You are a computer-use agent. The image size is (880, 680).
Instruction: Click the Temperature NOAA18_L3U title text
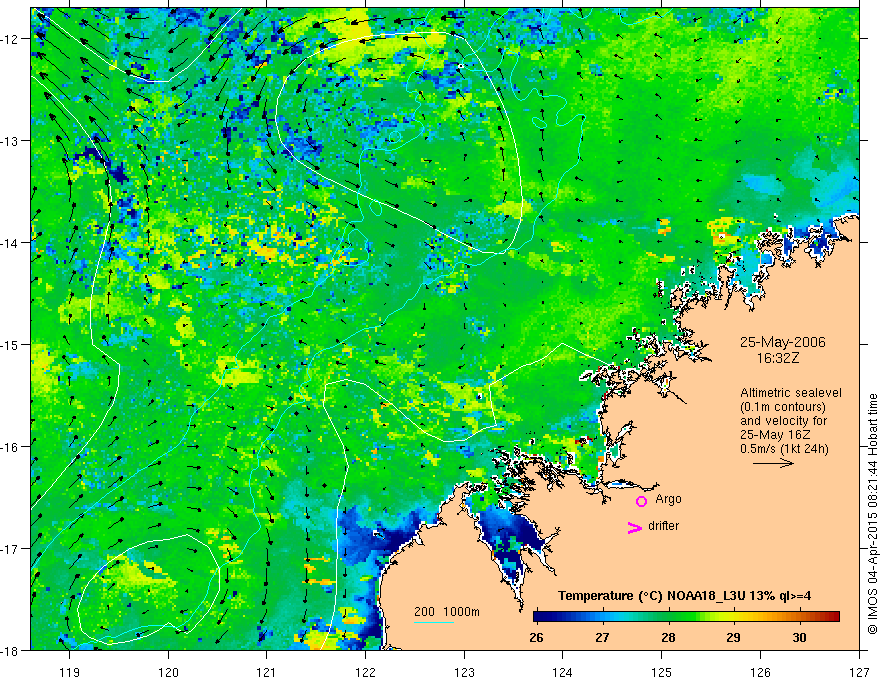pos(684,596)
